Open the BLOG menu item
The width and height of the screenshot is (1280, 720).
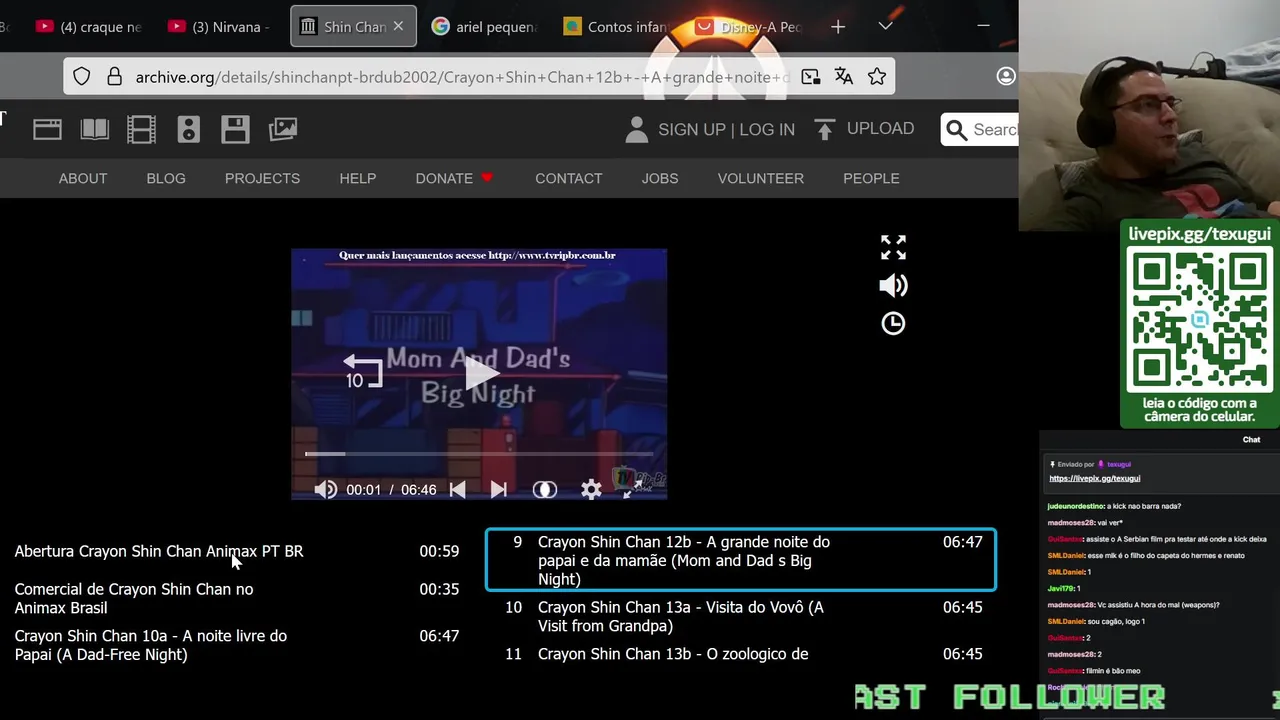[166, 178]
